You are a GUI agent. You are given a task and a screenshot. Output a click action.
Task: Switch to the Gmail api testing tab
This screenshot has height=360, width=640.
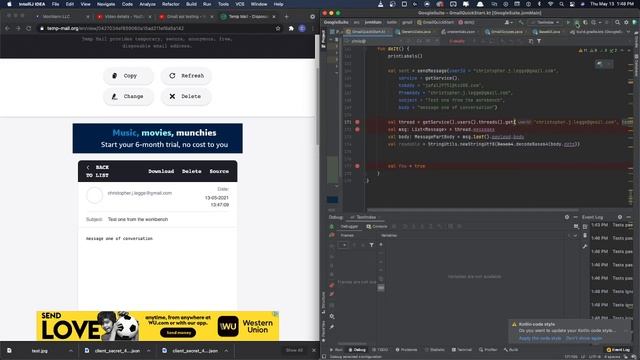[186, 17]
